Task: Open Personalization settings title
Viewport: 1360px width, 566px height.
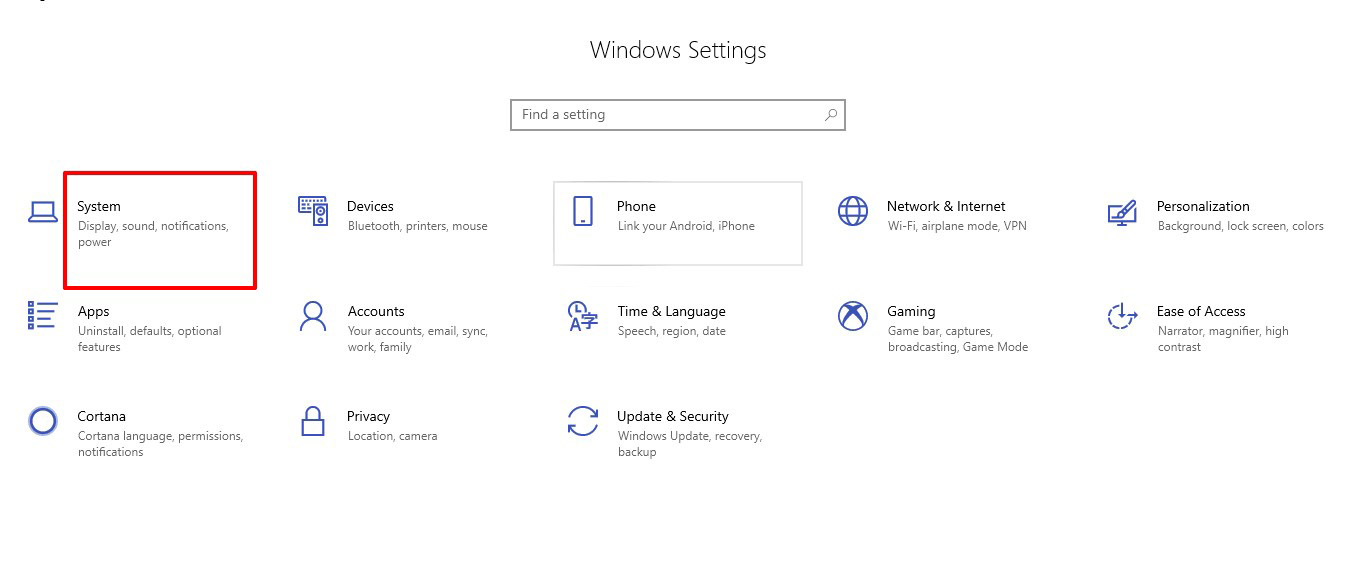Action: [1203, 206]
